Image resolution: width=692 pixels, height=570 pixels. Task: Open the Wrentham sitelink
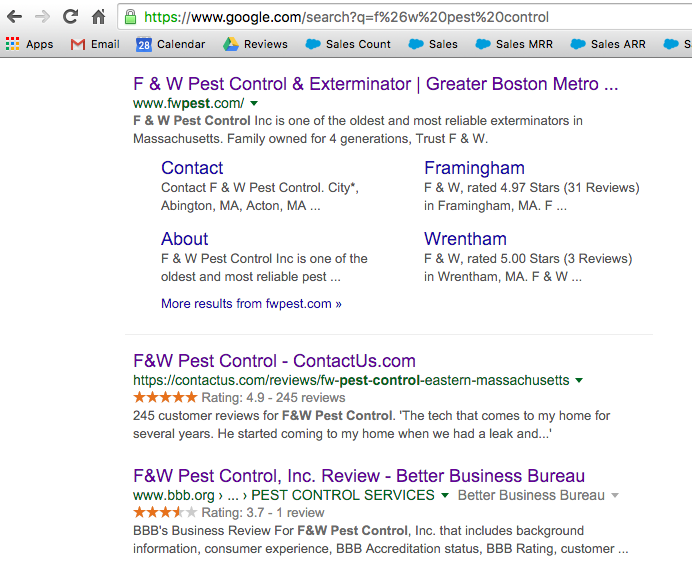[465, 239]
